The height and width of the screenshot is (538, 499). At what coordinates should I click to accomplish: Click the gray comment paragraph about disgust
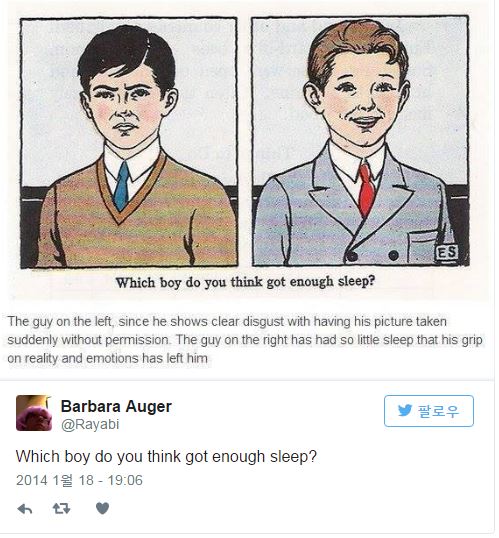pos(245,340)
